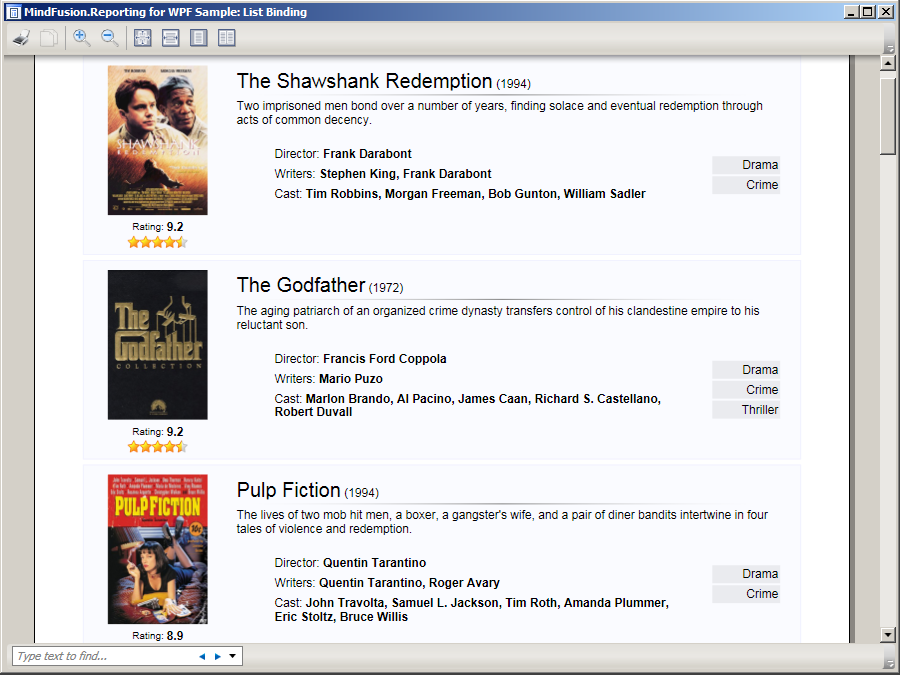Image resolution: width=900 pixels, height=675 pixels.
Task: Click the Thriller genre tag
Action: (x=746, y=410)
